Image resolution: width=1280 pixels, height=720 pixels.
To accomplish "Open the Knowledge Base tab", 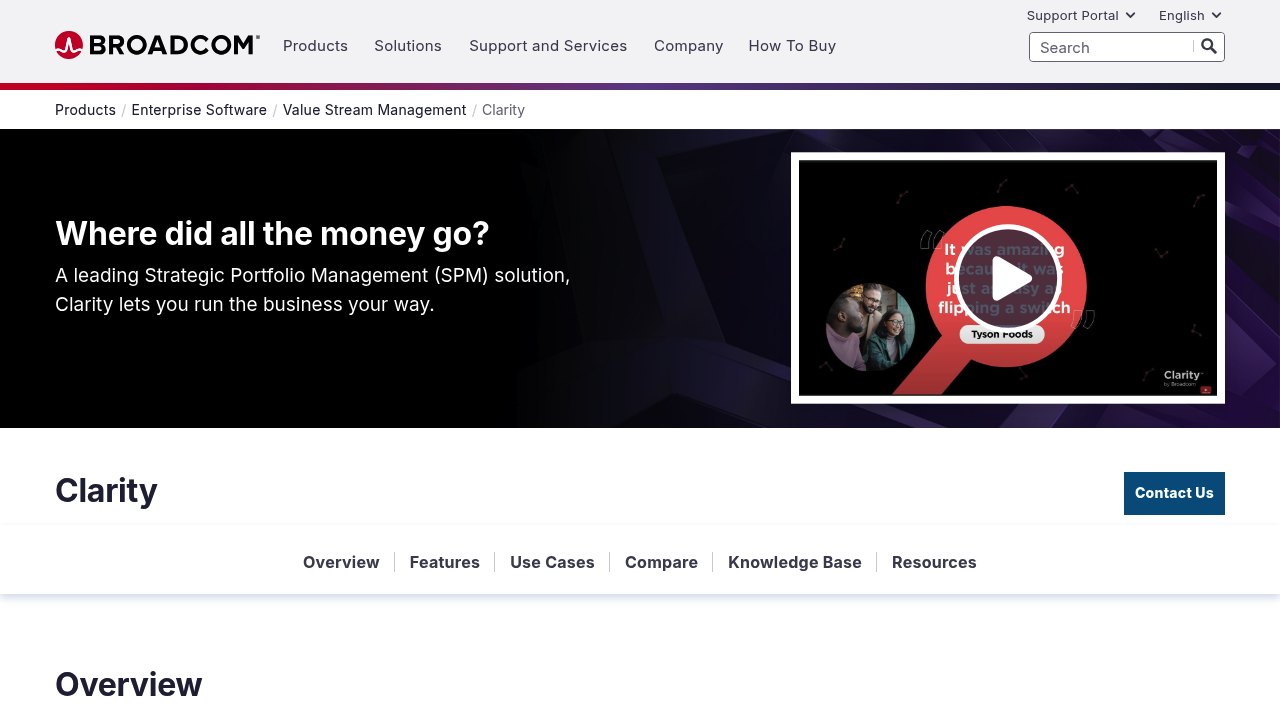I will (x=795, y=562).
